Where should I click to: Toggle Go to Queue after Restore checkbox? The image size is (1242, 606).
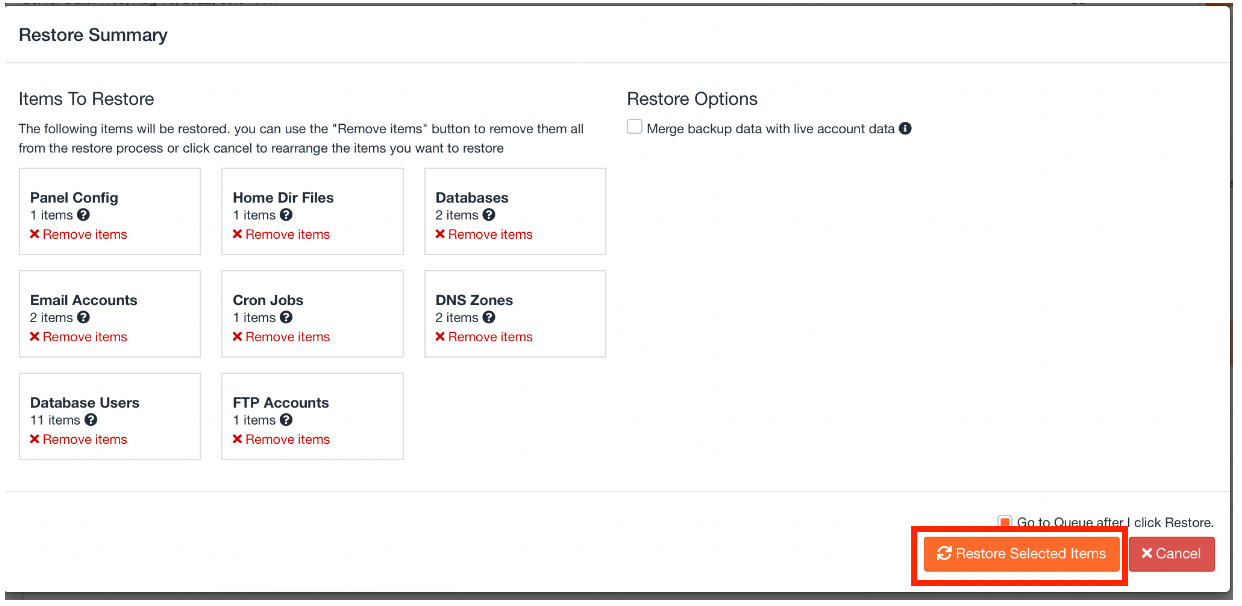tap(1005, 522)
